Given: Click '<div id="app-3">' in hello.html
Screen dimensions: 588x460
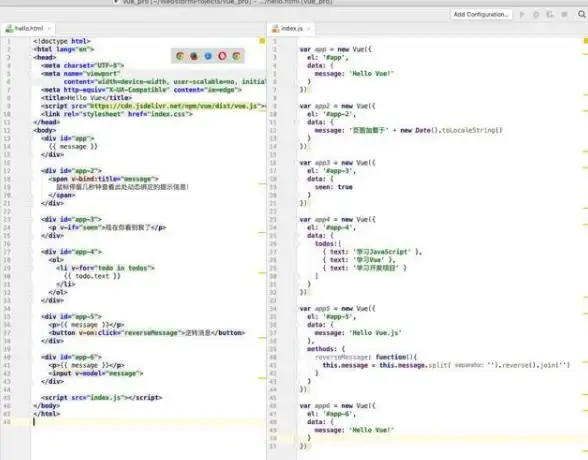Looking at the screenshot, I should pos(71,219).
